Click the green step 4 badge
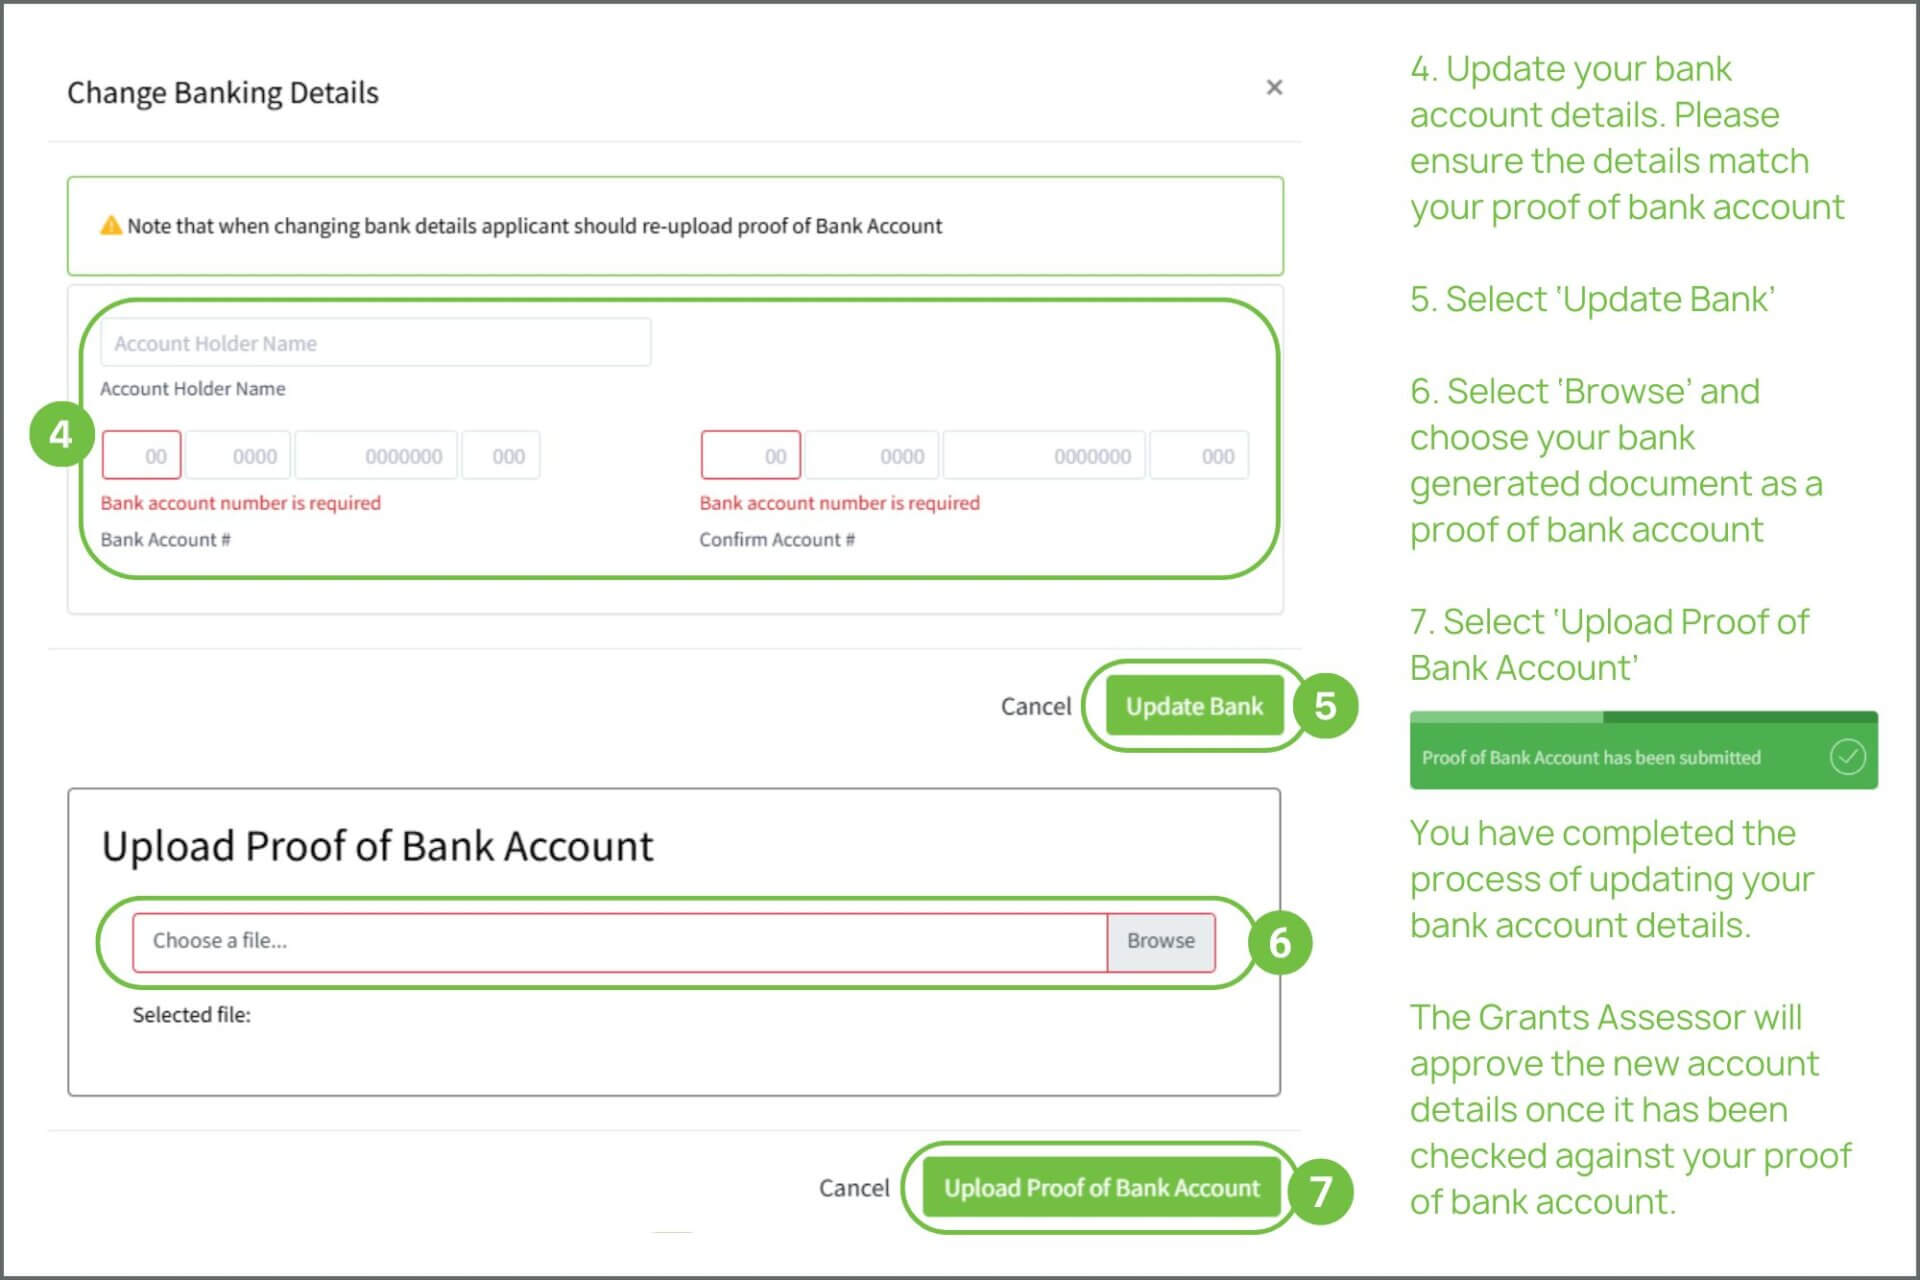The width and height of the screenshot is (1920, 1280). point(61,434)
